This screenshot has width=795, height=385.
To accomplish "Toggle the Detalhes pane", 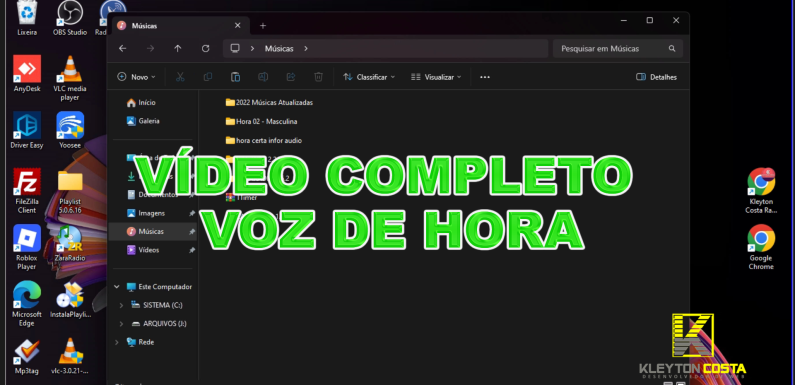I will click(x=656, y=77).
